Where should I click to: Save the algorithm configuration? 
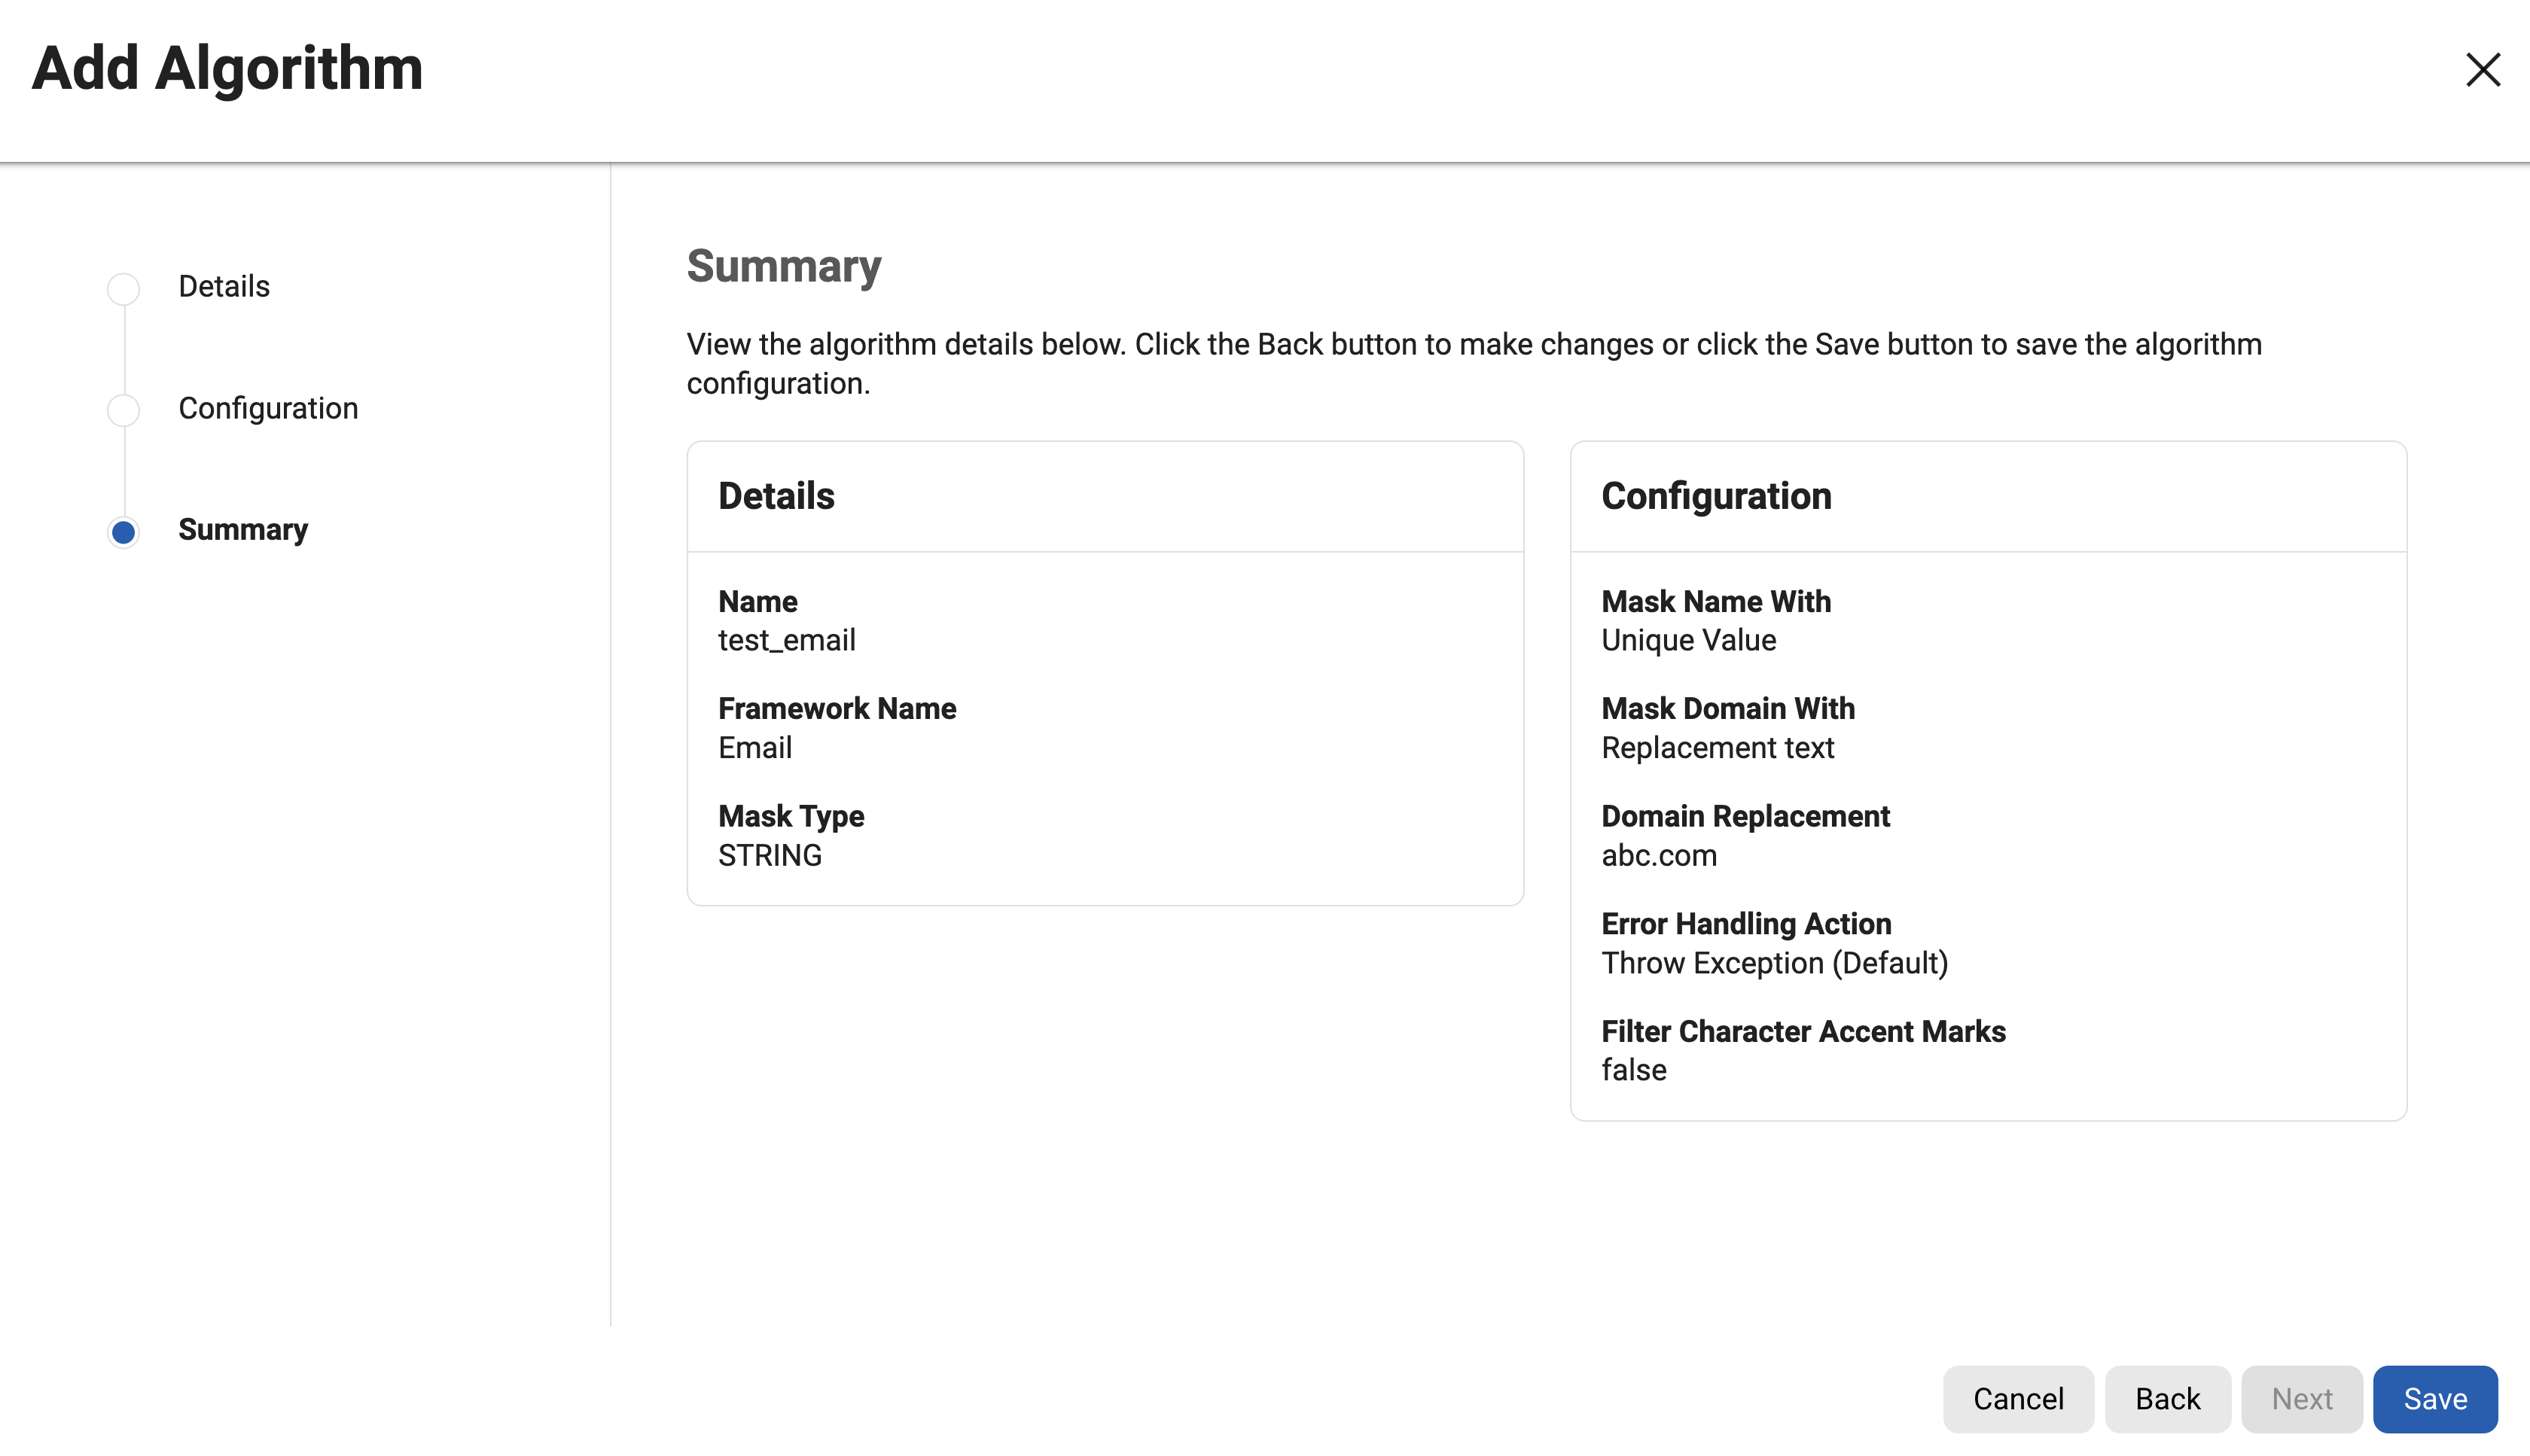point(2434,1398)
